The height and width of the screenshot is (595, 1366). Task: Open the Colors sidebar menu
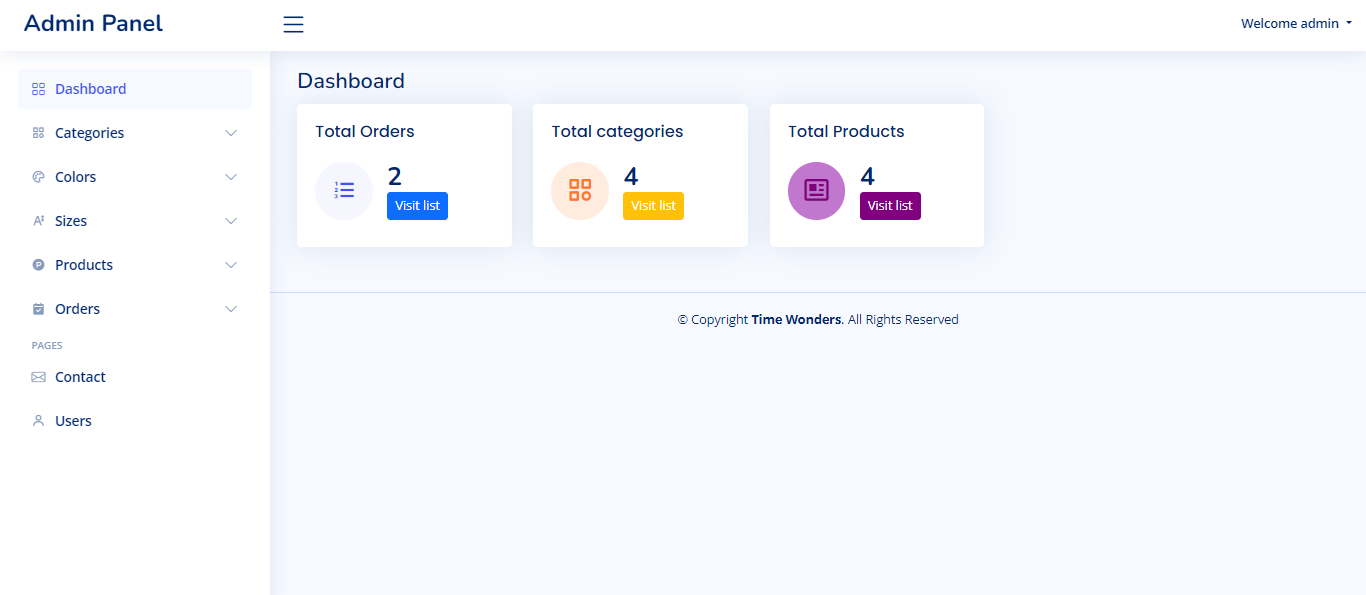(x=135, y=177)
